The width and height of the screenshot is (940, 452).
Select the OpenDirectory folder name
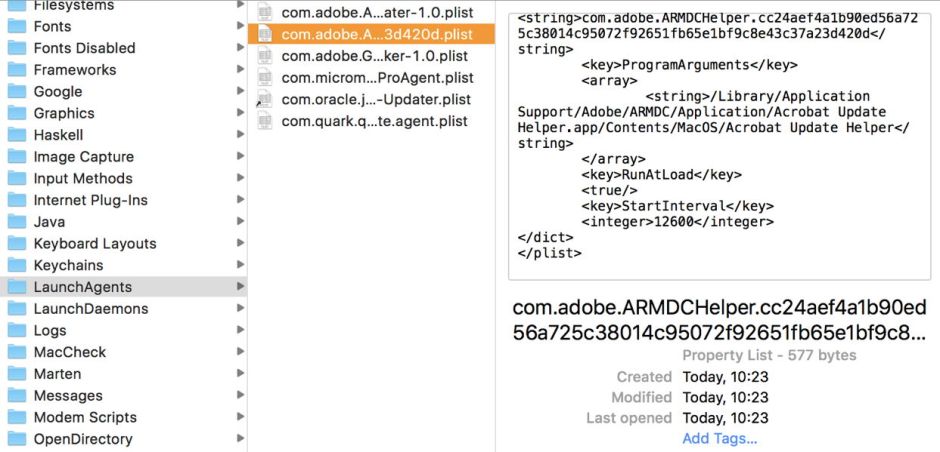pos(83,439)
